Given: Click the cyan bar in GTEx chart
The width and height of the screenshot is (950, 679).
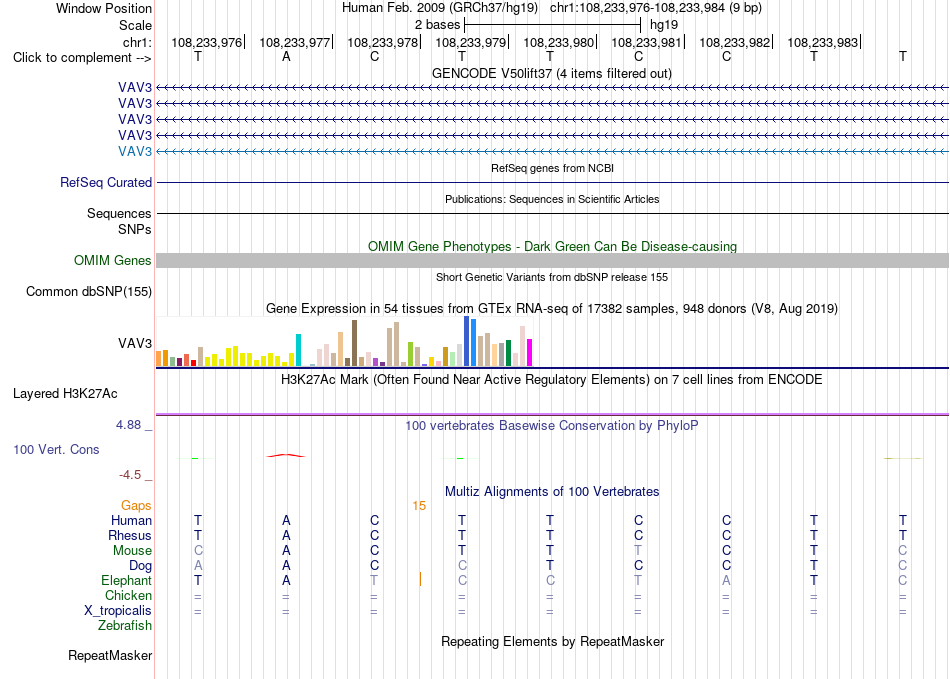Looking at the screenshot, I should pos(298,350).
